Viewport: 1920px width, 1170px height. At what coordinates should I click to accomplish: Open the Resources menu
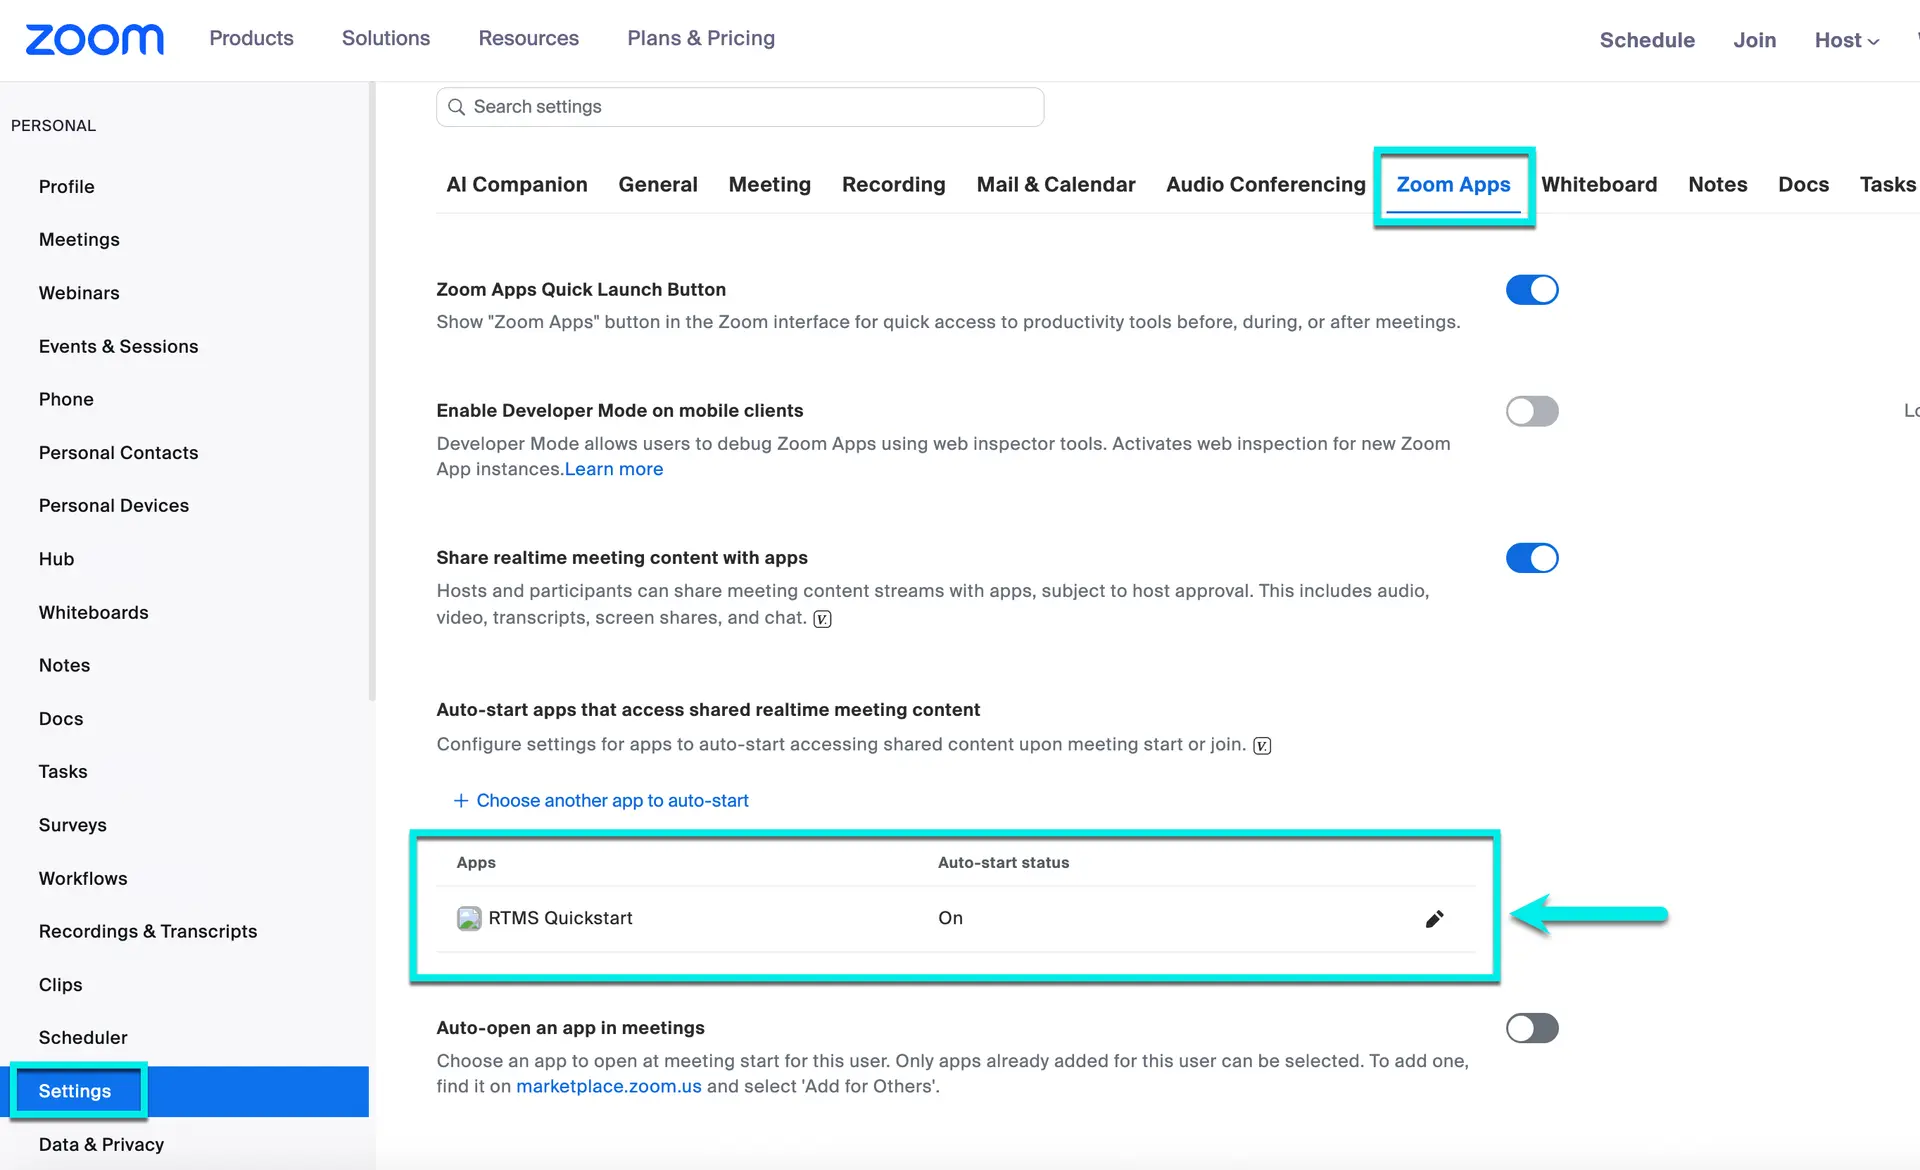pyautogui.click(x=528, y=38)
